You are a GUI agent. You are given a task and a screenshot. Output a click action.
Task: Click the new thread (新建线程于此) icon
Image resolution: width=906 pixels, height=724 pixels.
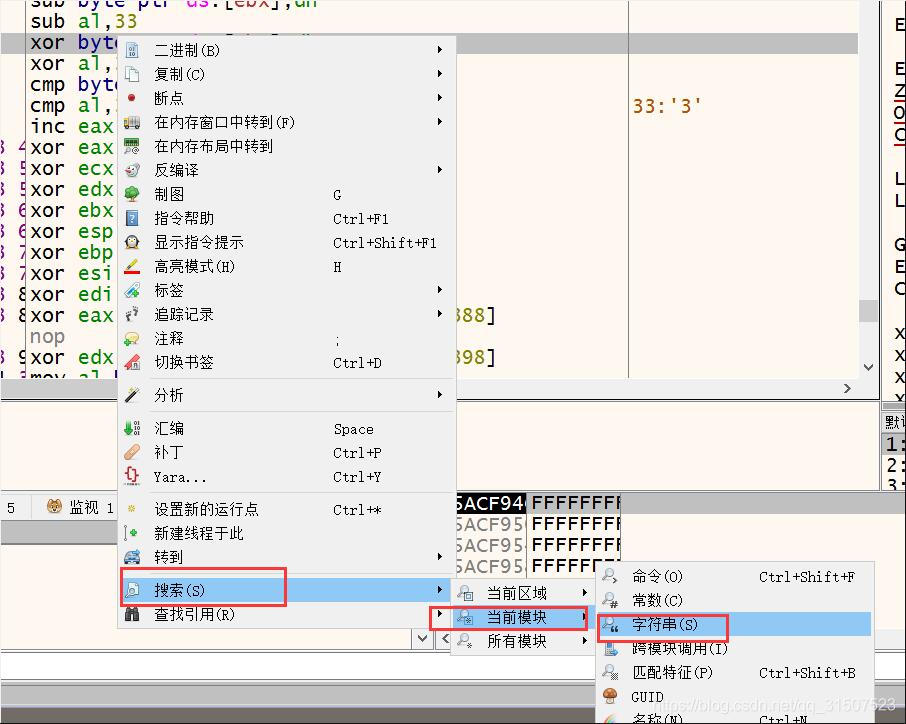coord(131,533)
